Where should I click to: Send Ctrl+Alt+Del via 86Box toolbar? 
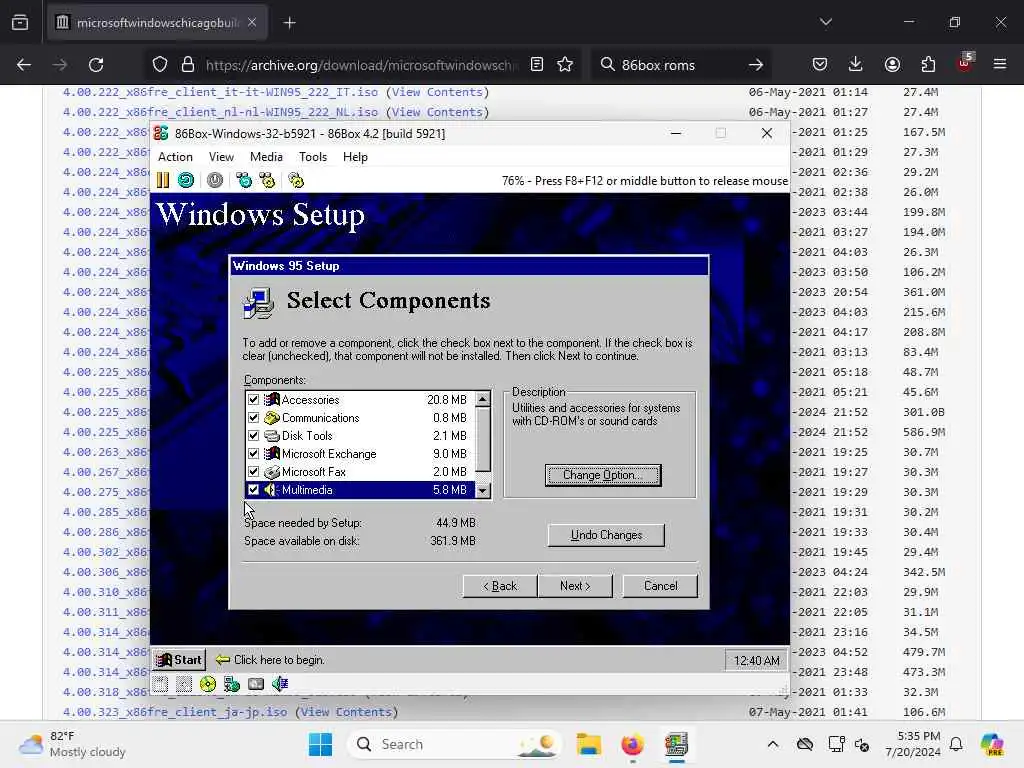point(244,180)
